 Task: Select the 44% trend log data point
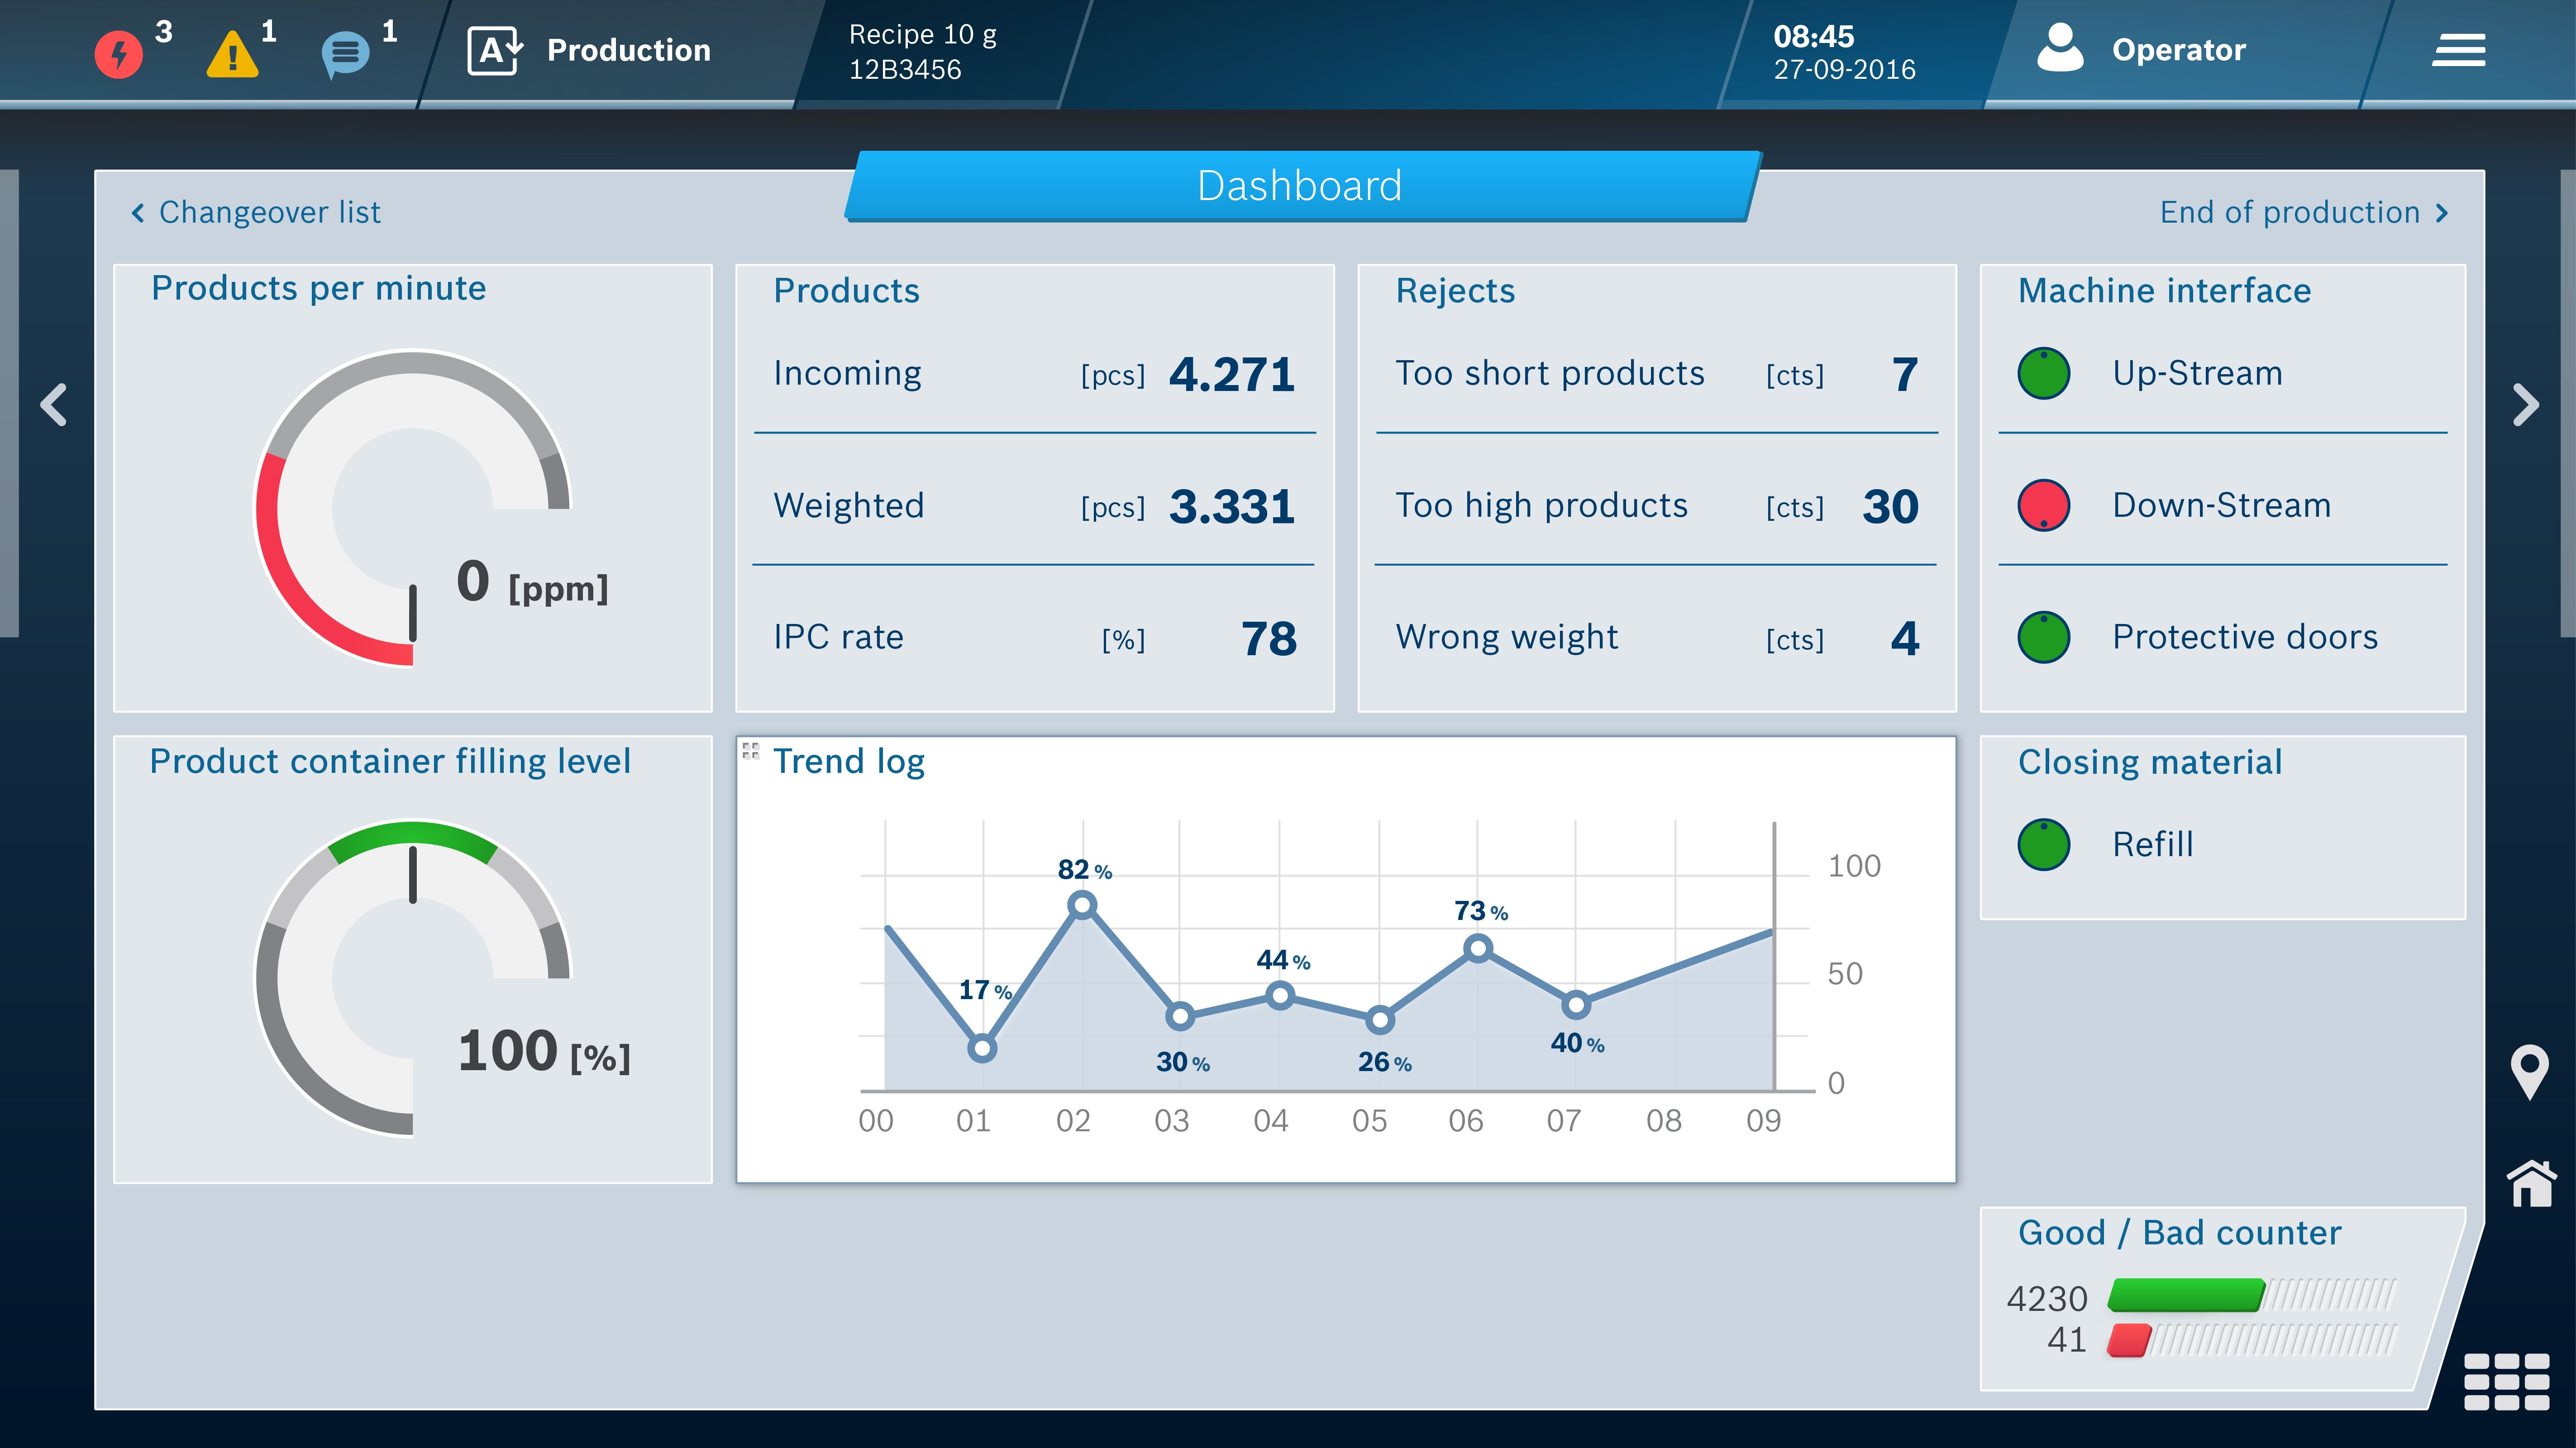point(1280,995)
